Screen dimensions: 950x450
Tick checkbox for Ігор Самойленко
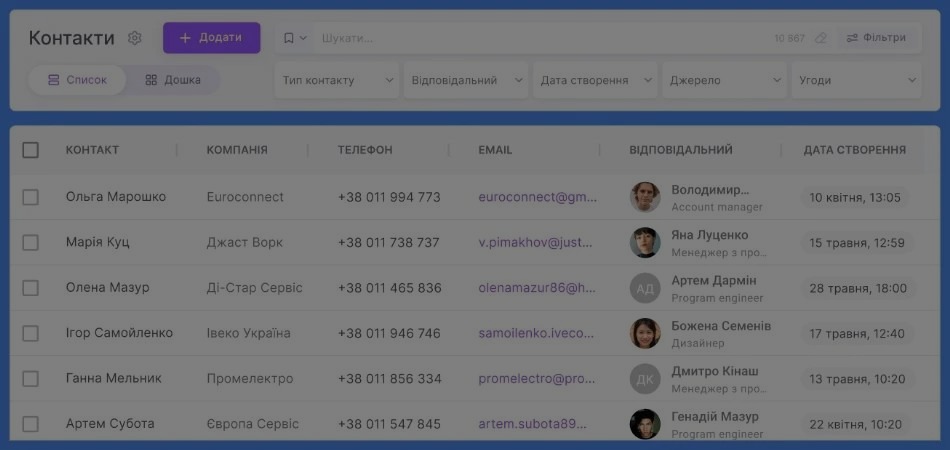pyautogui.click(x=30, y=334)
